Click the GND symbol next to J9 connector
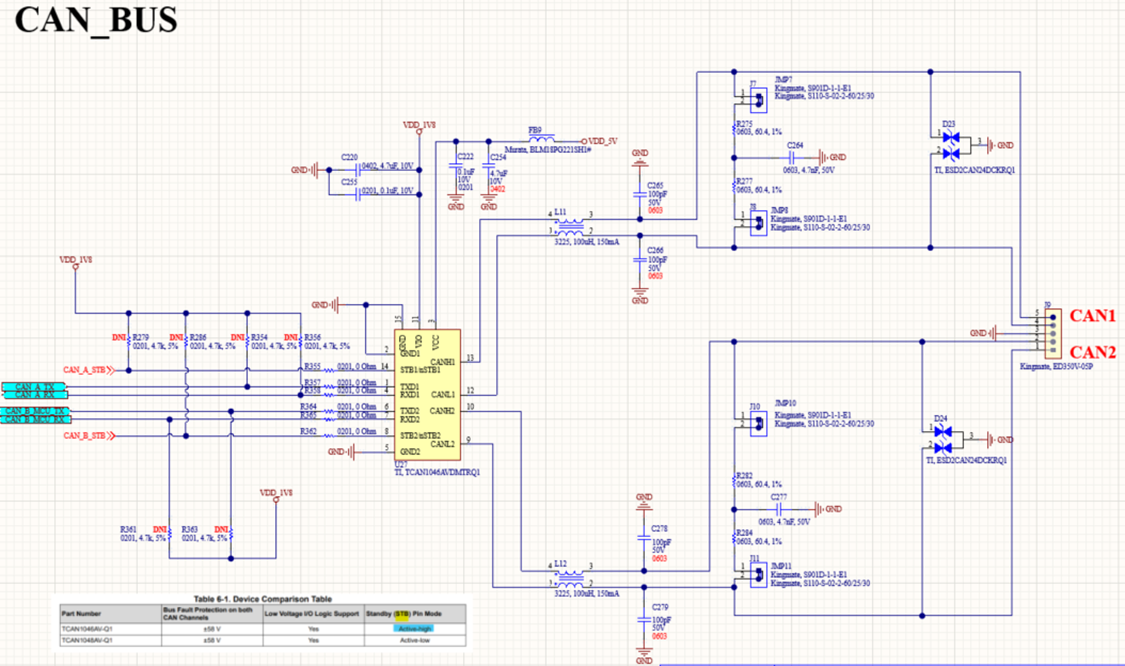The image size is (1125, 666). [x=984, y=333]
